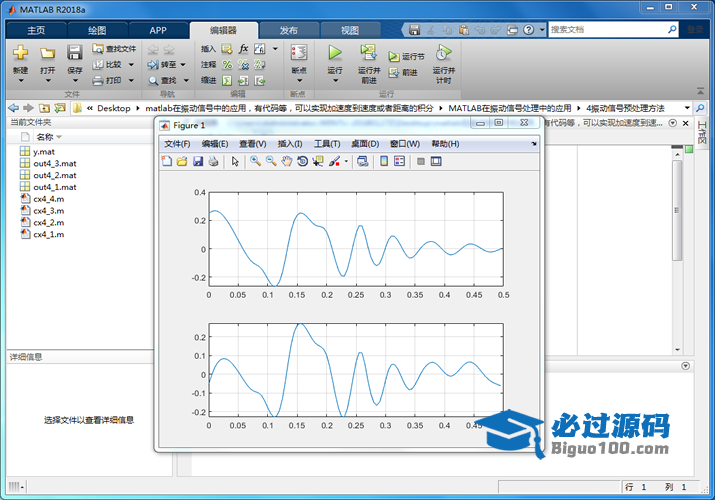Image resolution: width=715 pixels, height=500 pixels.
Task: Click Print Figure icon in Figure 1
Action: click(213, 161)
